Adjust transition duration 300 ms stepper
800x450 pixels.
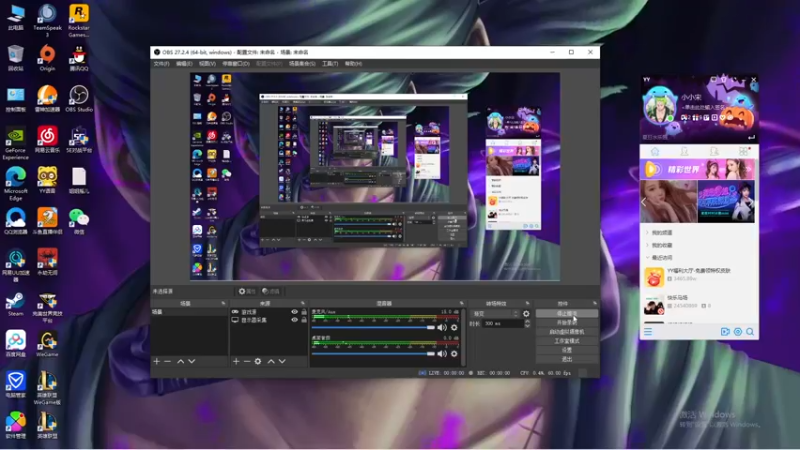(x=527, y=323)
